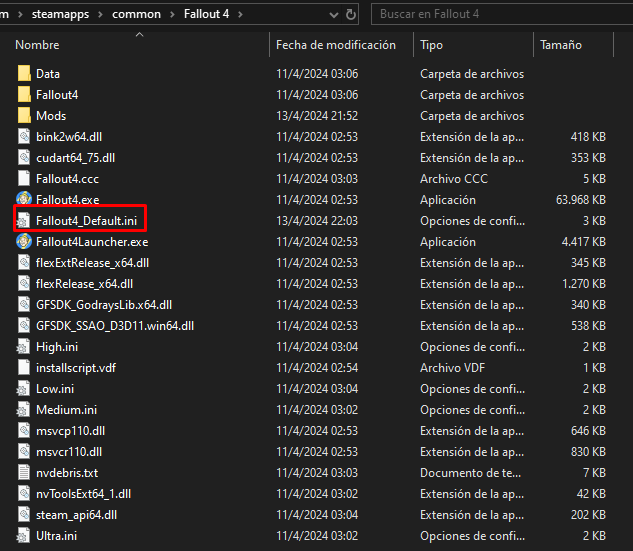Viewport: 633px width, 551px height.
Task: Select the High.ini file icon
Action: coord(23,346)
